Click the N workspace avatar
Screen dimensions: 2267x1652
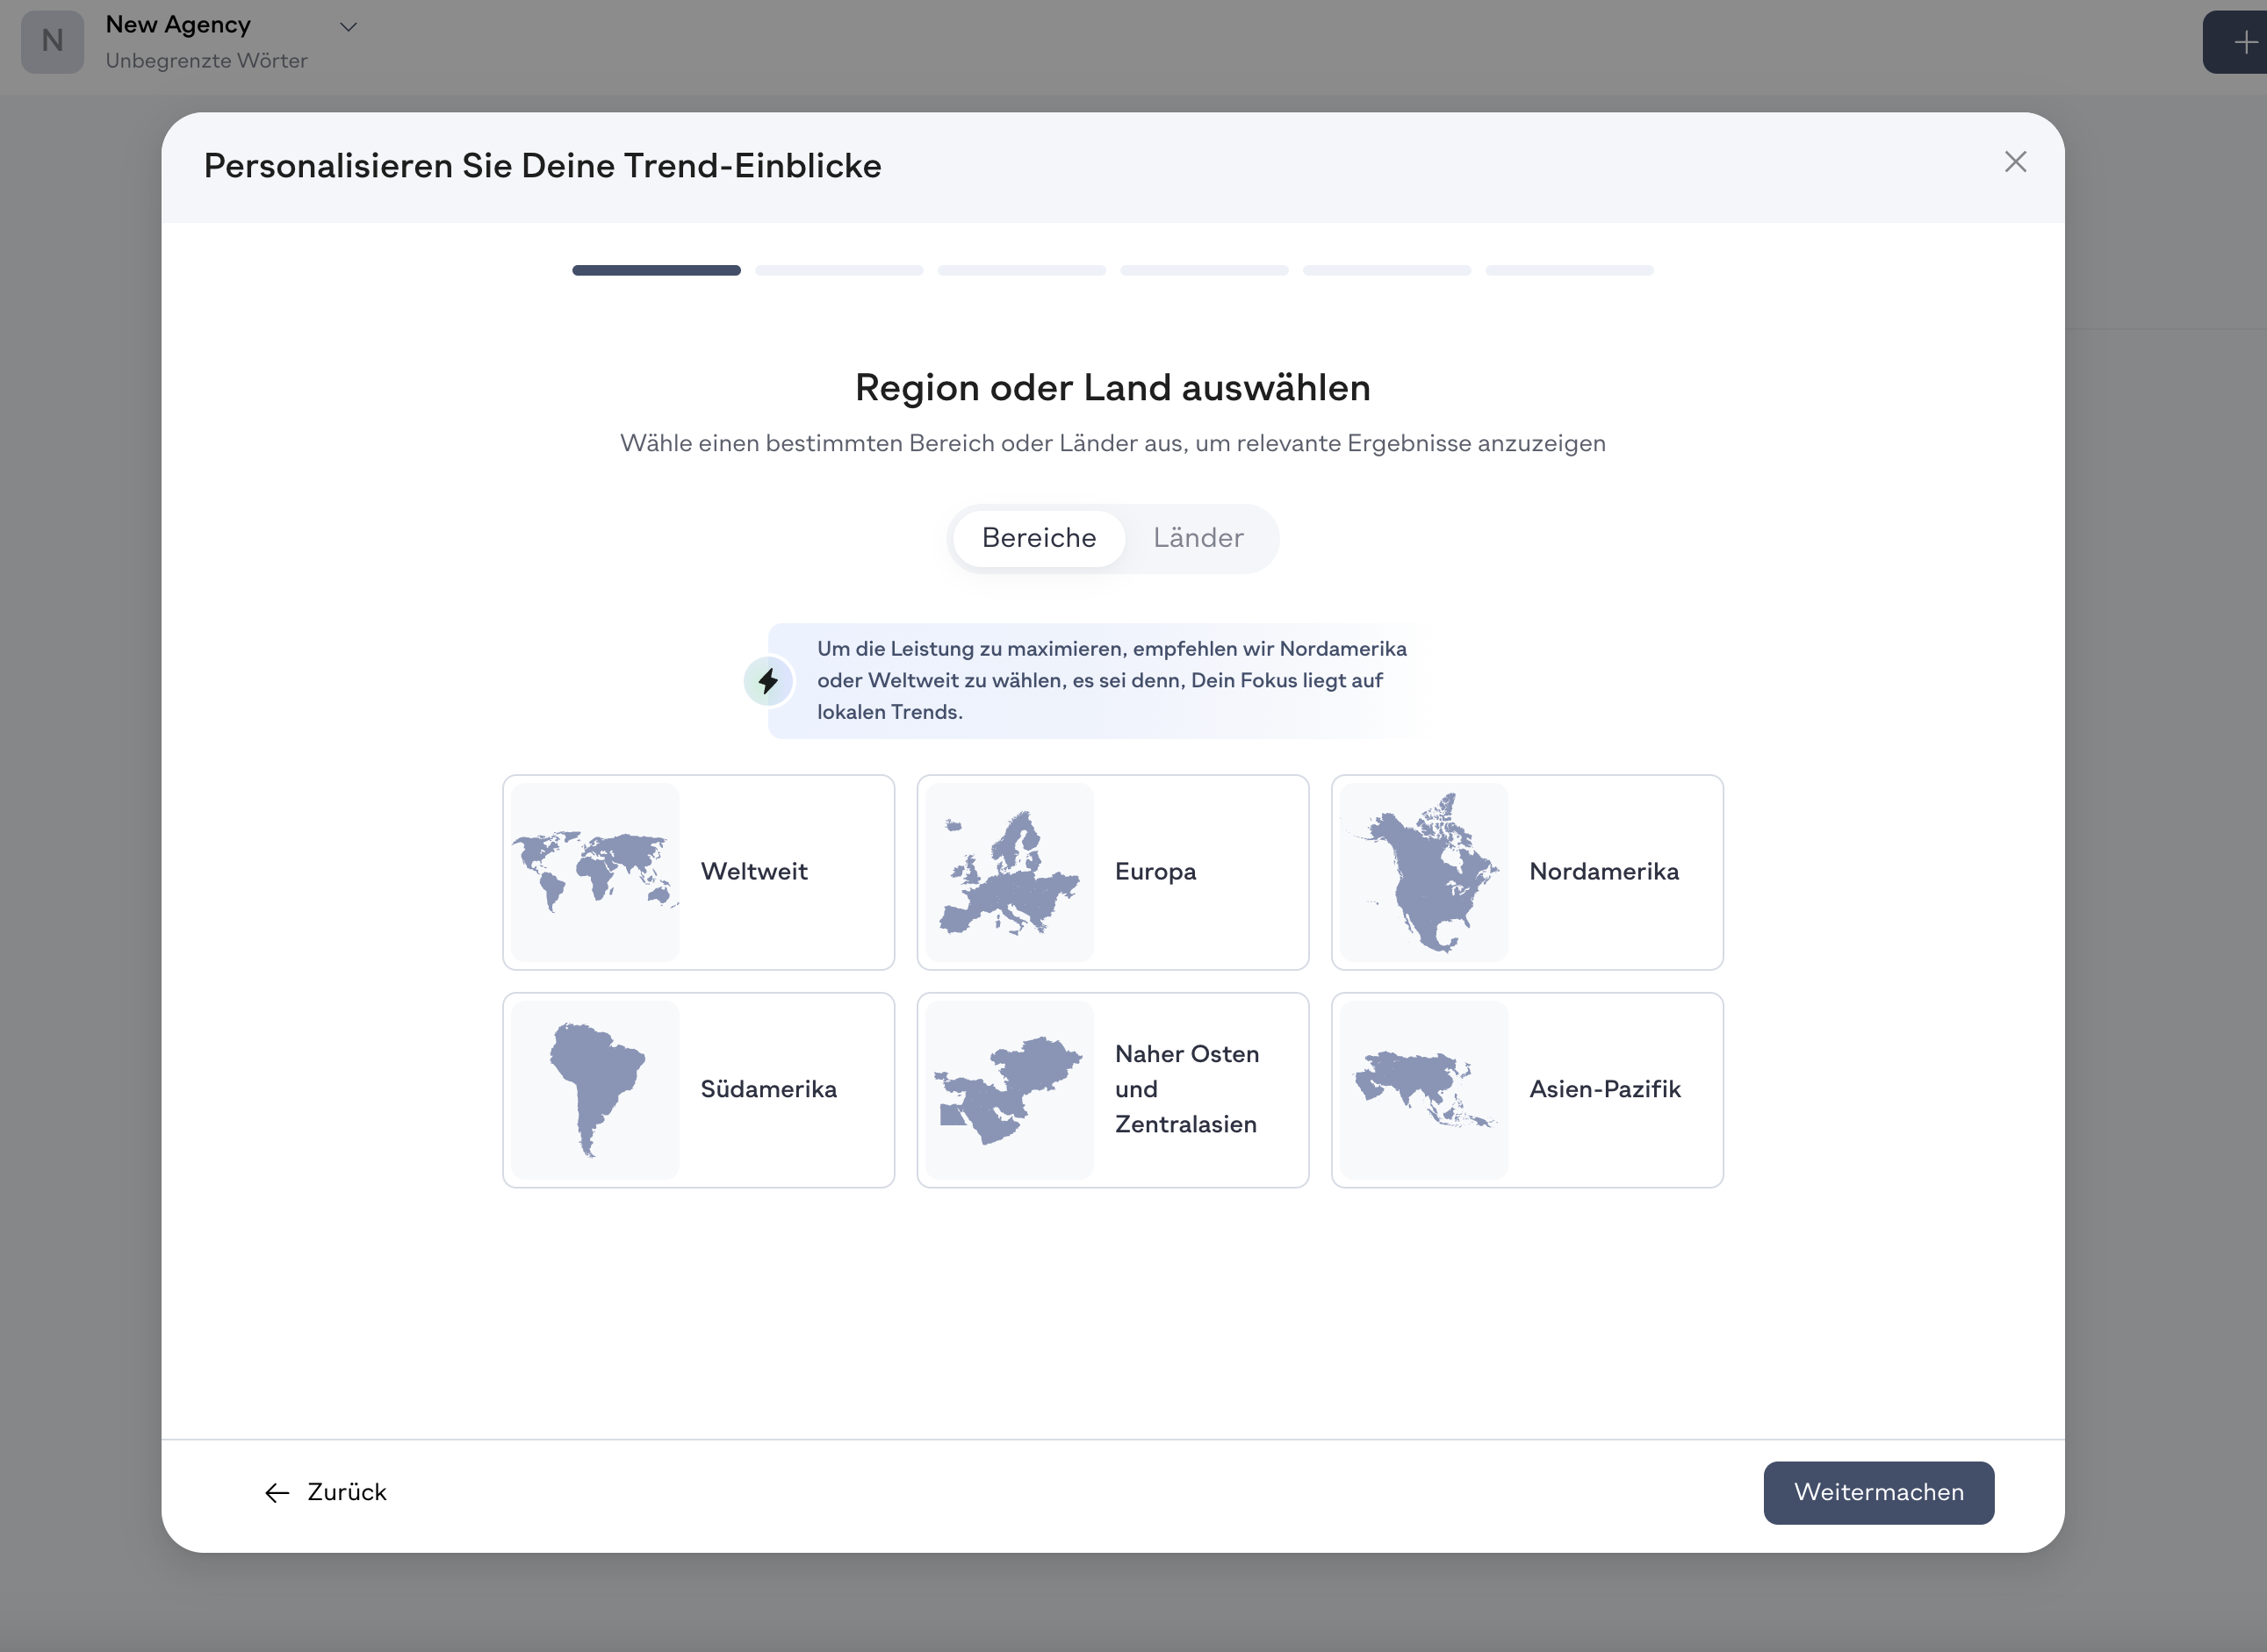[x=52, y=41]
